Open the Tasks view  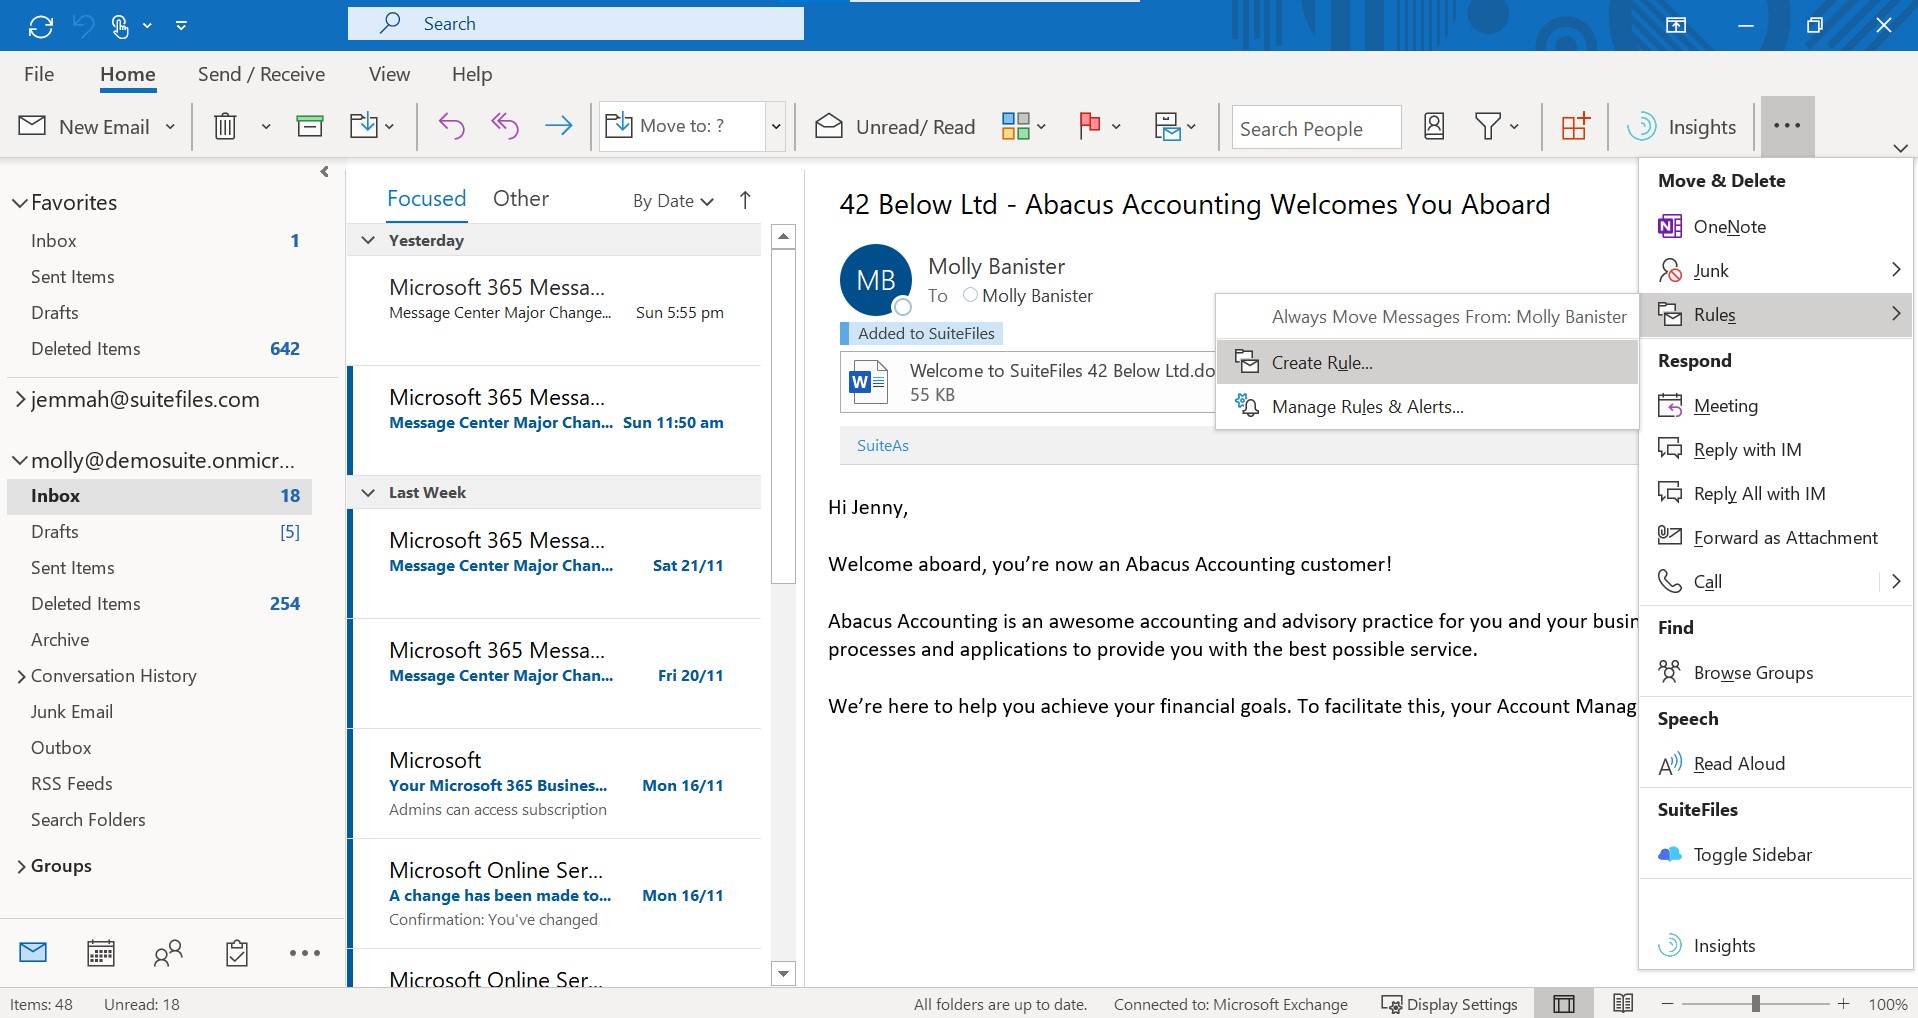tap(236, 953)
